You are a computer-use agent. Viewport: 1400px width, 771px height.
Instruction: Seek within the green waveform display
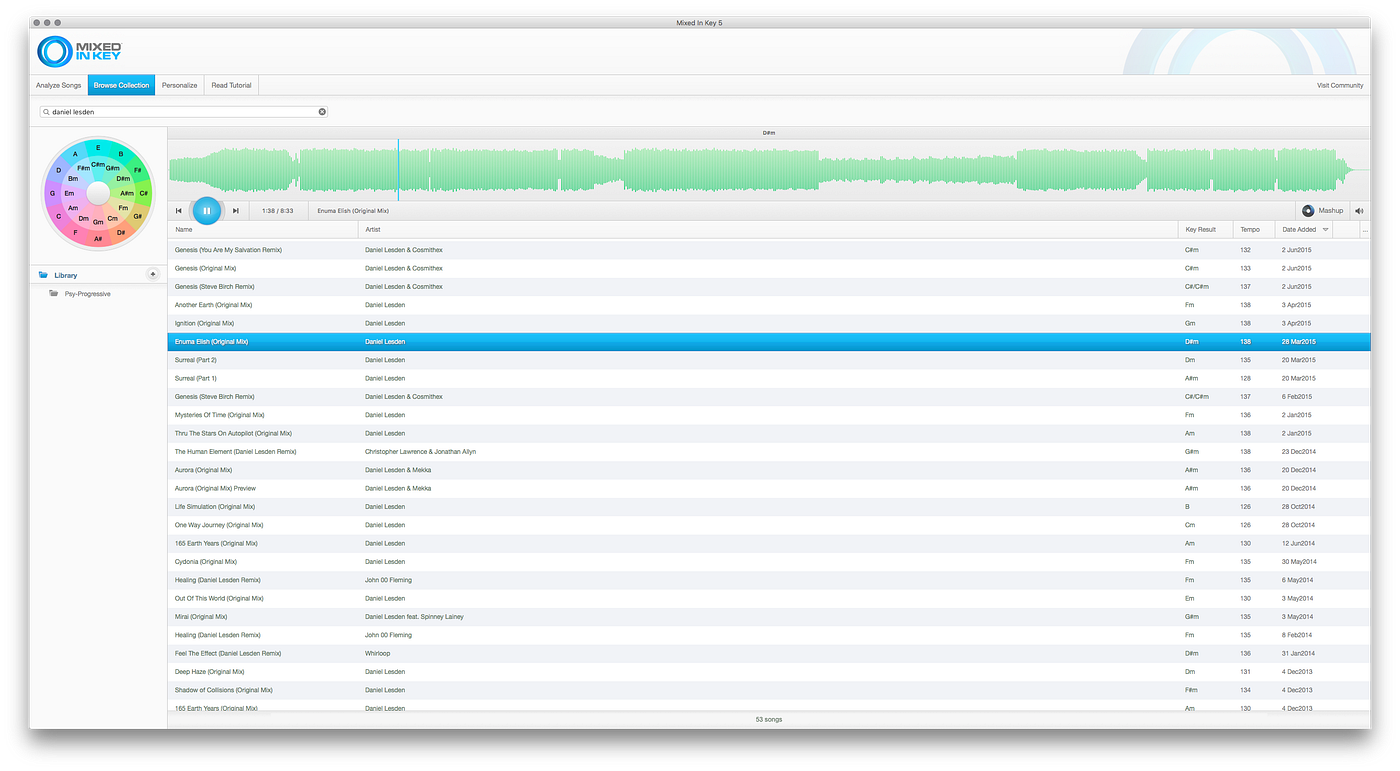click(768, 170)
